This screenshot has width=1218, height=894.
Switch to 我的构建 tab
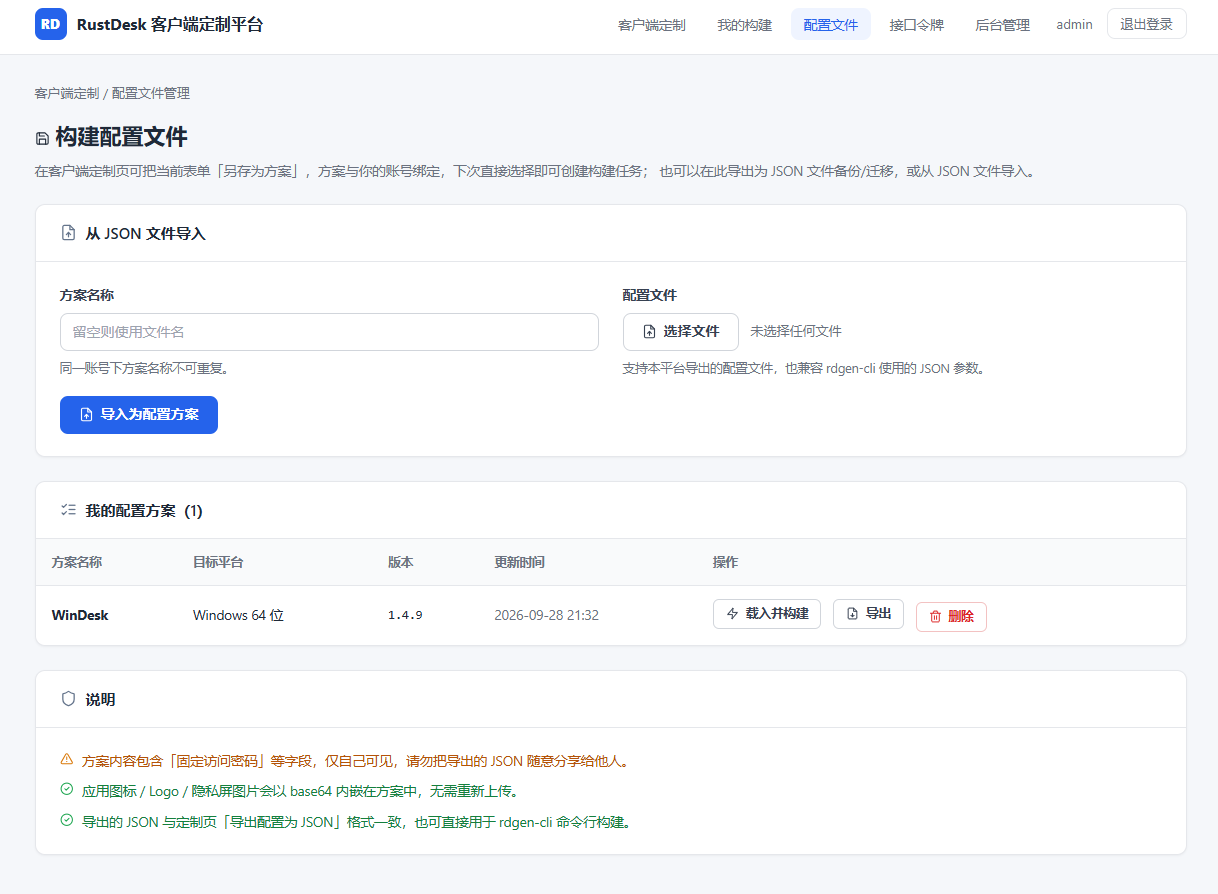[745, 25]
